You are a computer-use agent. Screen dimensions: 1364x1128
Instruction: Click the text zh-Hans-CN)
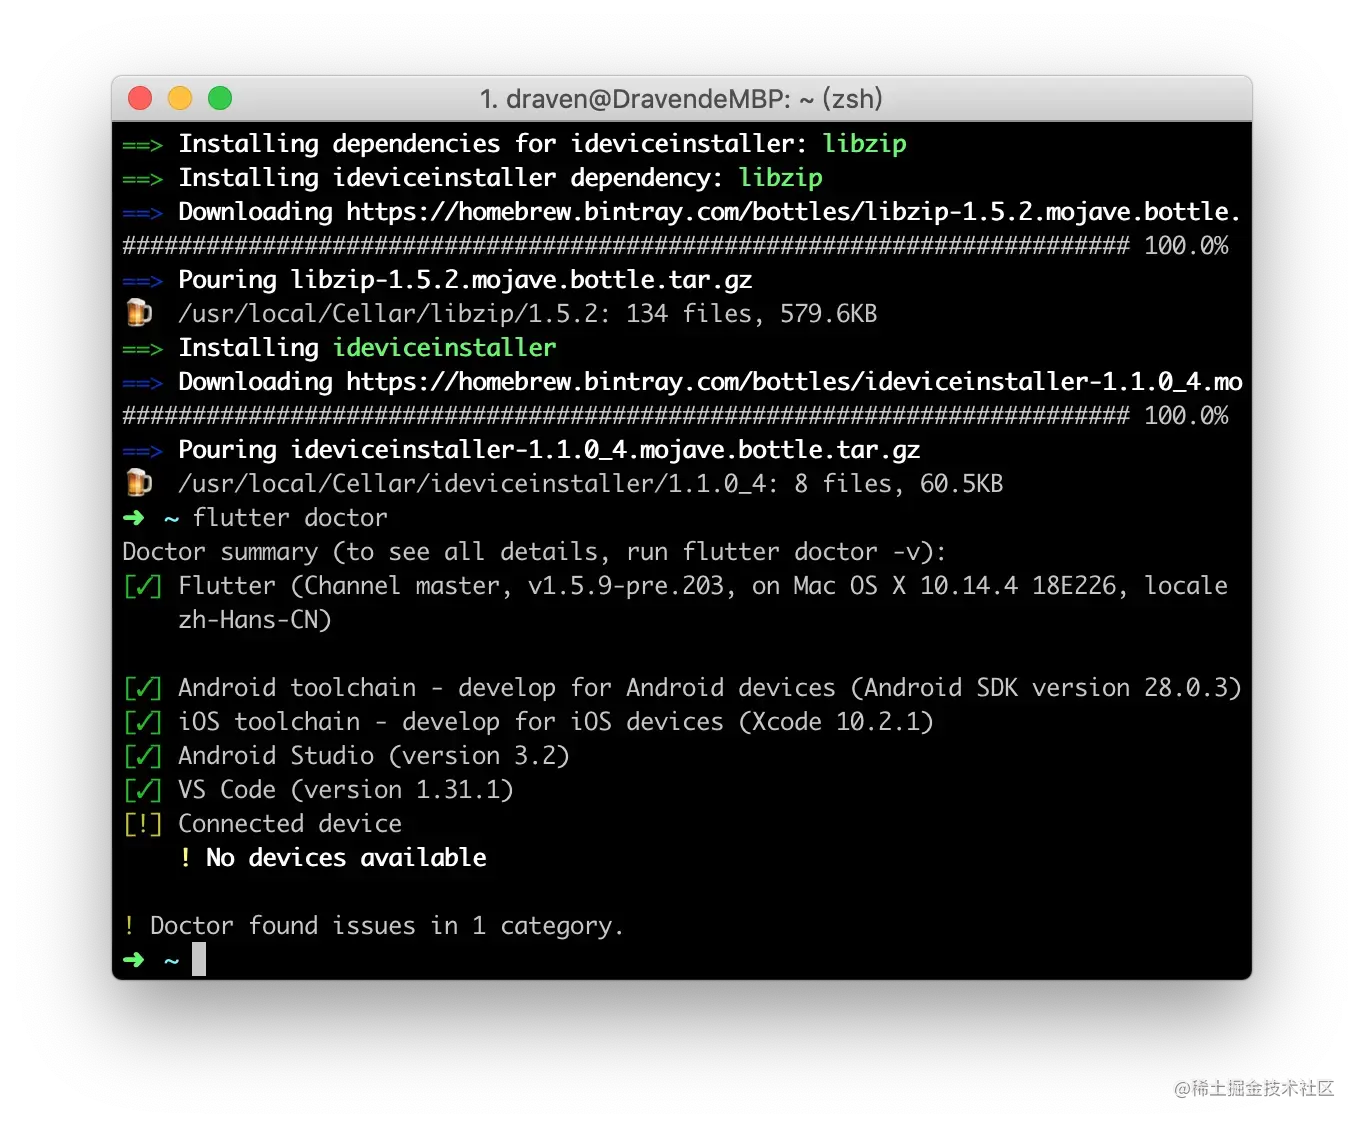255,620
